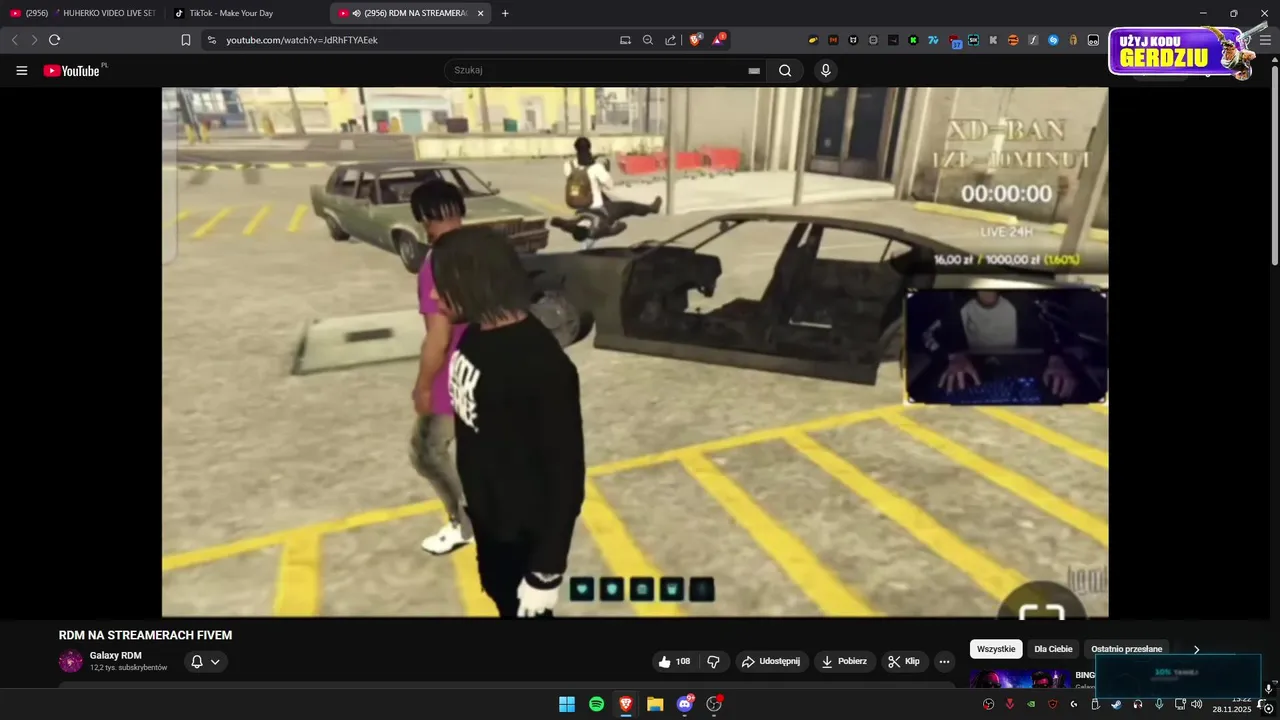This screenshot has height=720, width=1280.
Task: Open the Brave Rewards triangle icon
Action: pyautogui.click(x=718, y=40)
